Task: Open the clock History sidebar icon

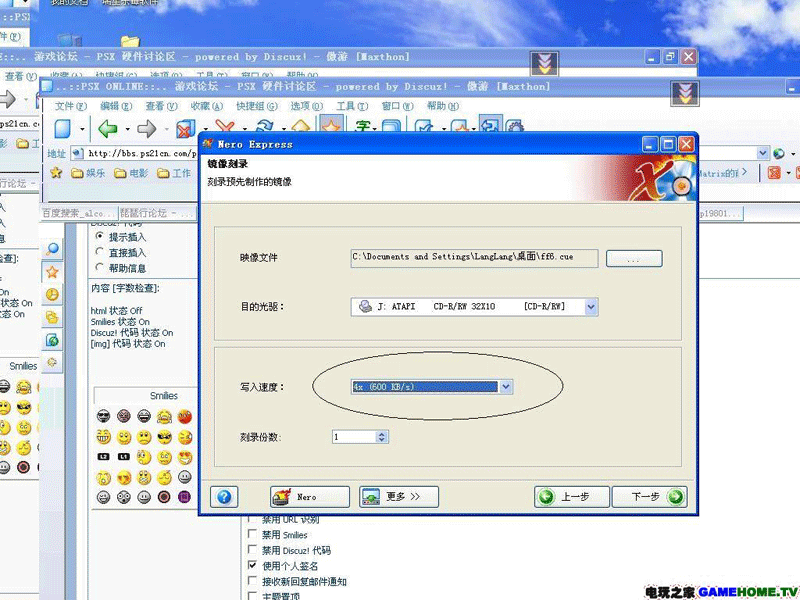Action: tap(53, 294)
